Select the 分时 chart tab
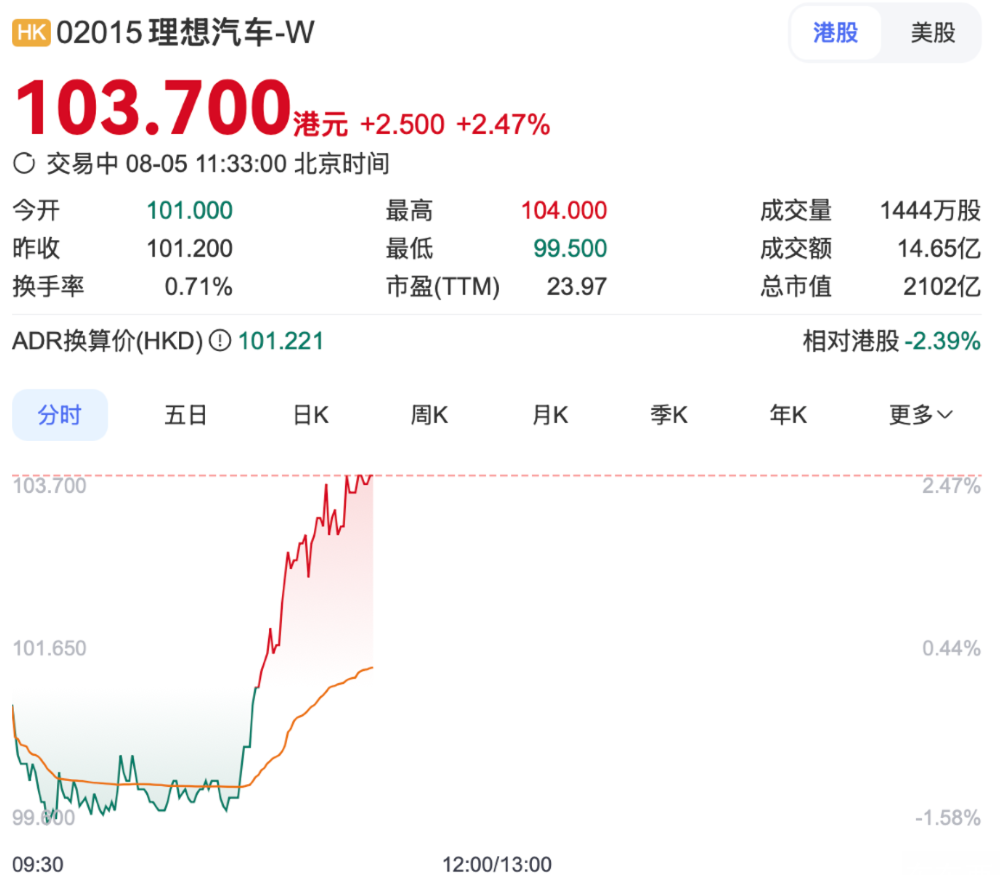 pyautogui.click(x=59, y=415)
